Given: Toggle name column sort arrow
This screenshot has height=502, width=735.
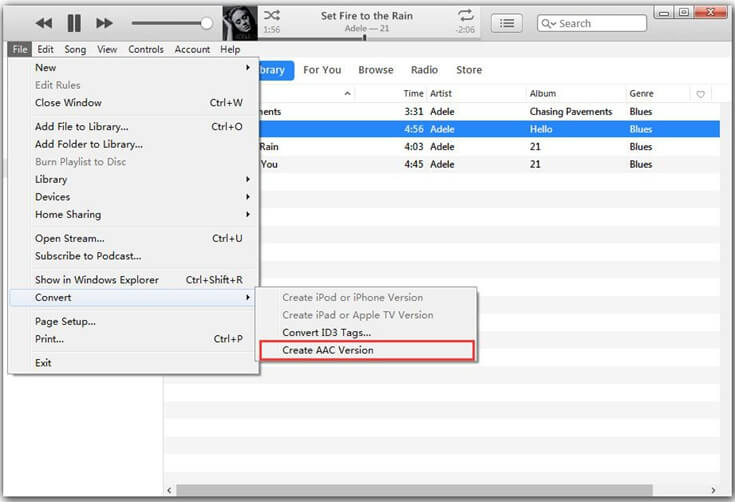Looking at the screenshot, I should pyautogui.click(x=347, y=93).
